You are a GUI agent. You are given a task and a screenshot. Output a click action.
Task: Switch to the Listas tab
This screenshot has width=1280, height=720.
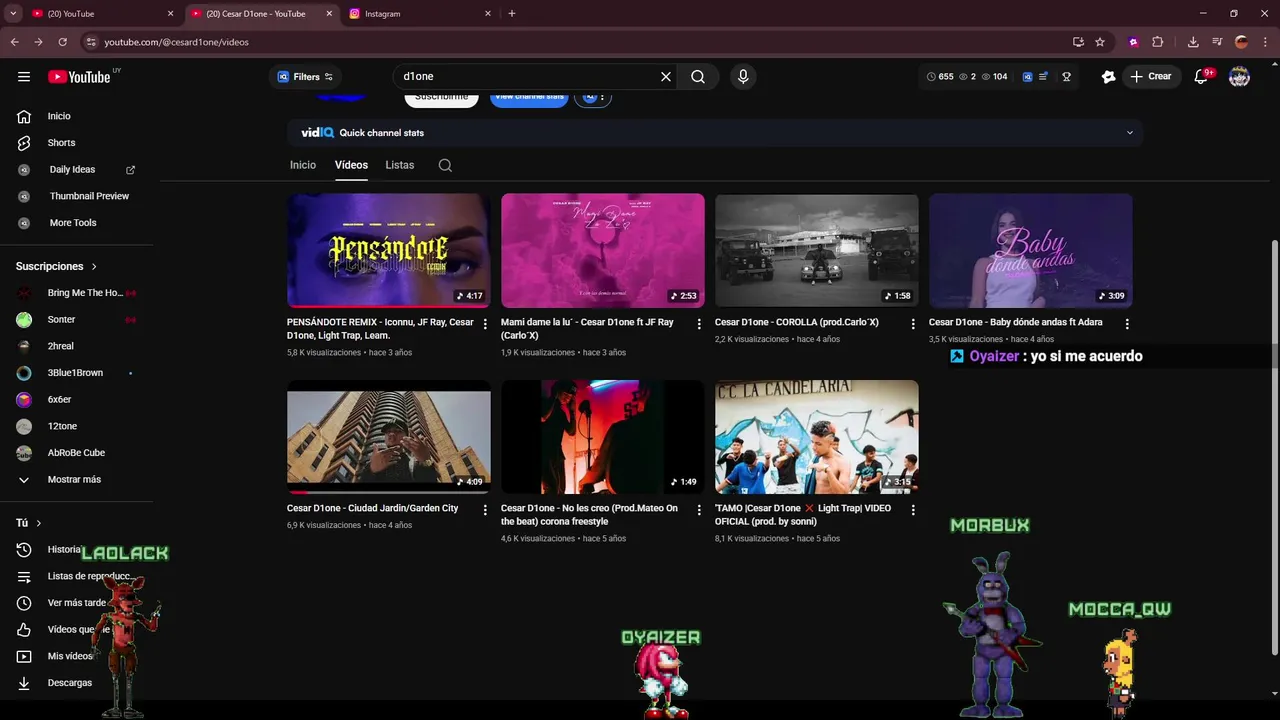coord(400,165)
